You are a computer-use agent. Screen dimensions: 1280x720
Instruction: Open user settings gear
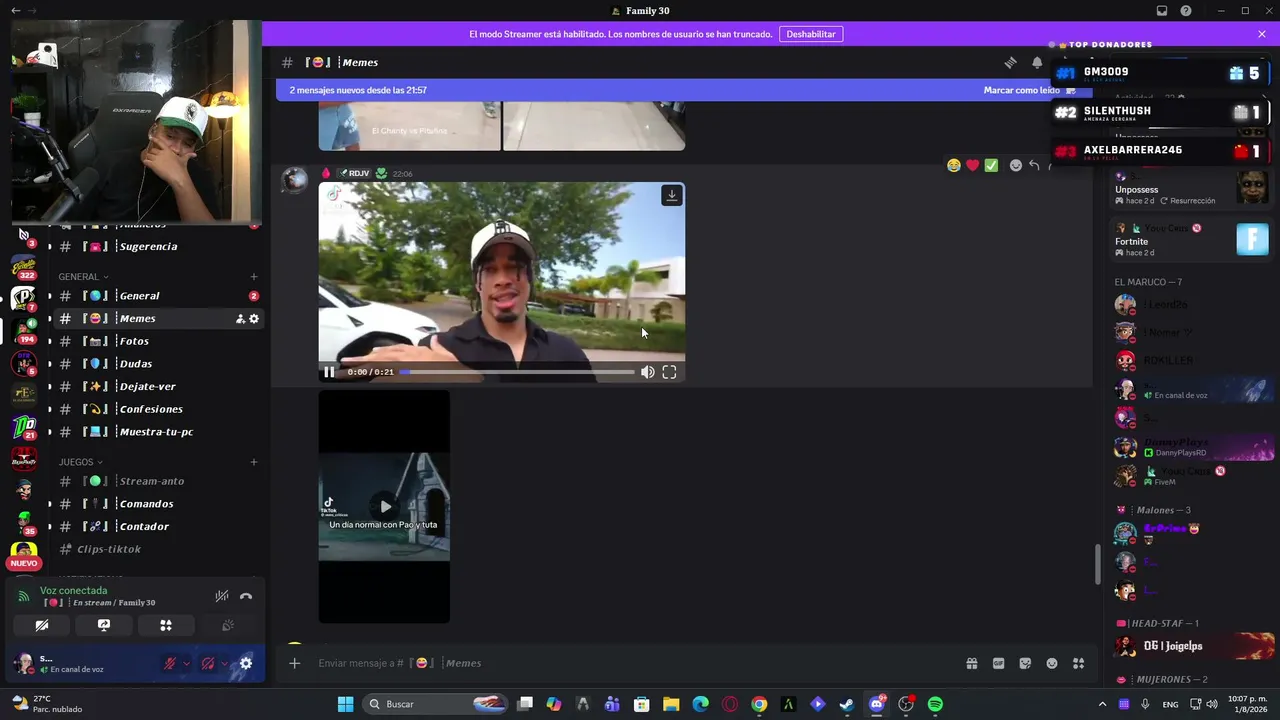pyautogui.click(x=246, y=663)
